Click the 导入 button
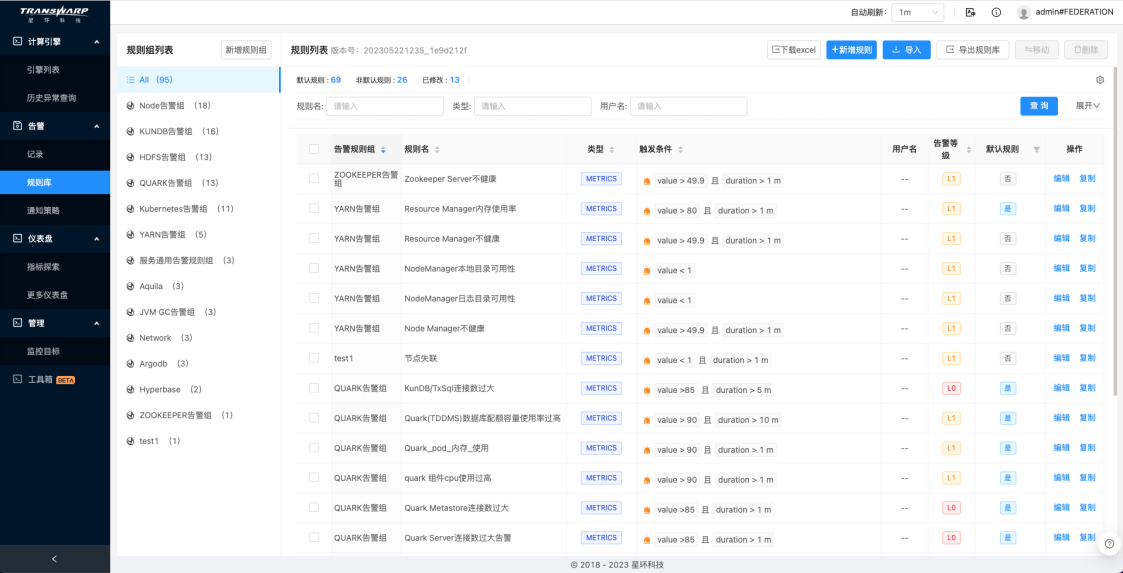 click(x=907, y=49)
